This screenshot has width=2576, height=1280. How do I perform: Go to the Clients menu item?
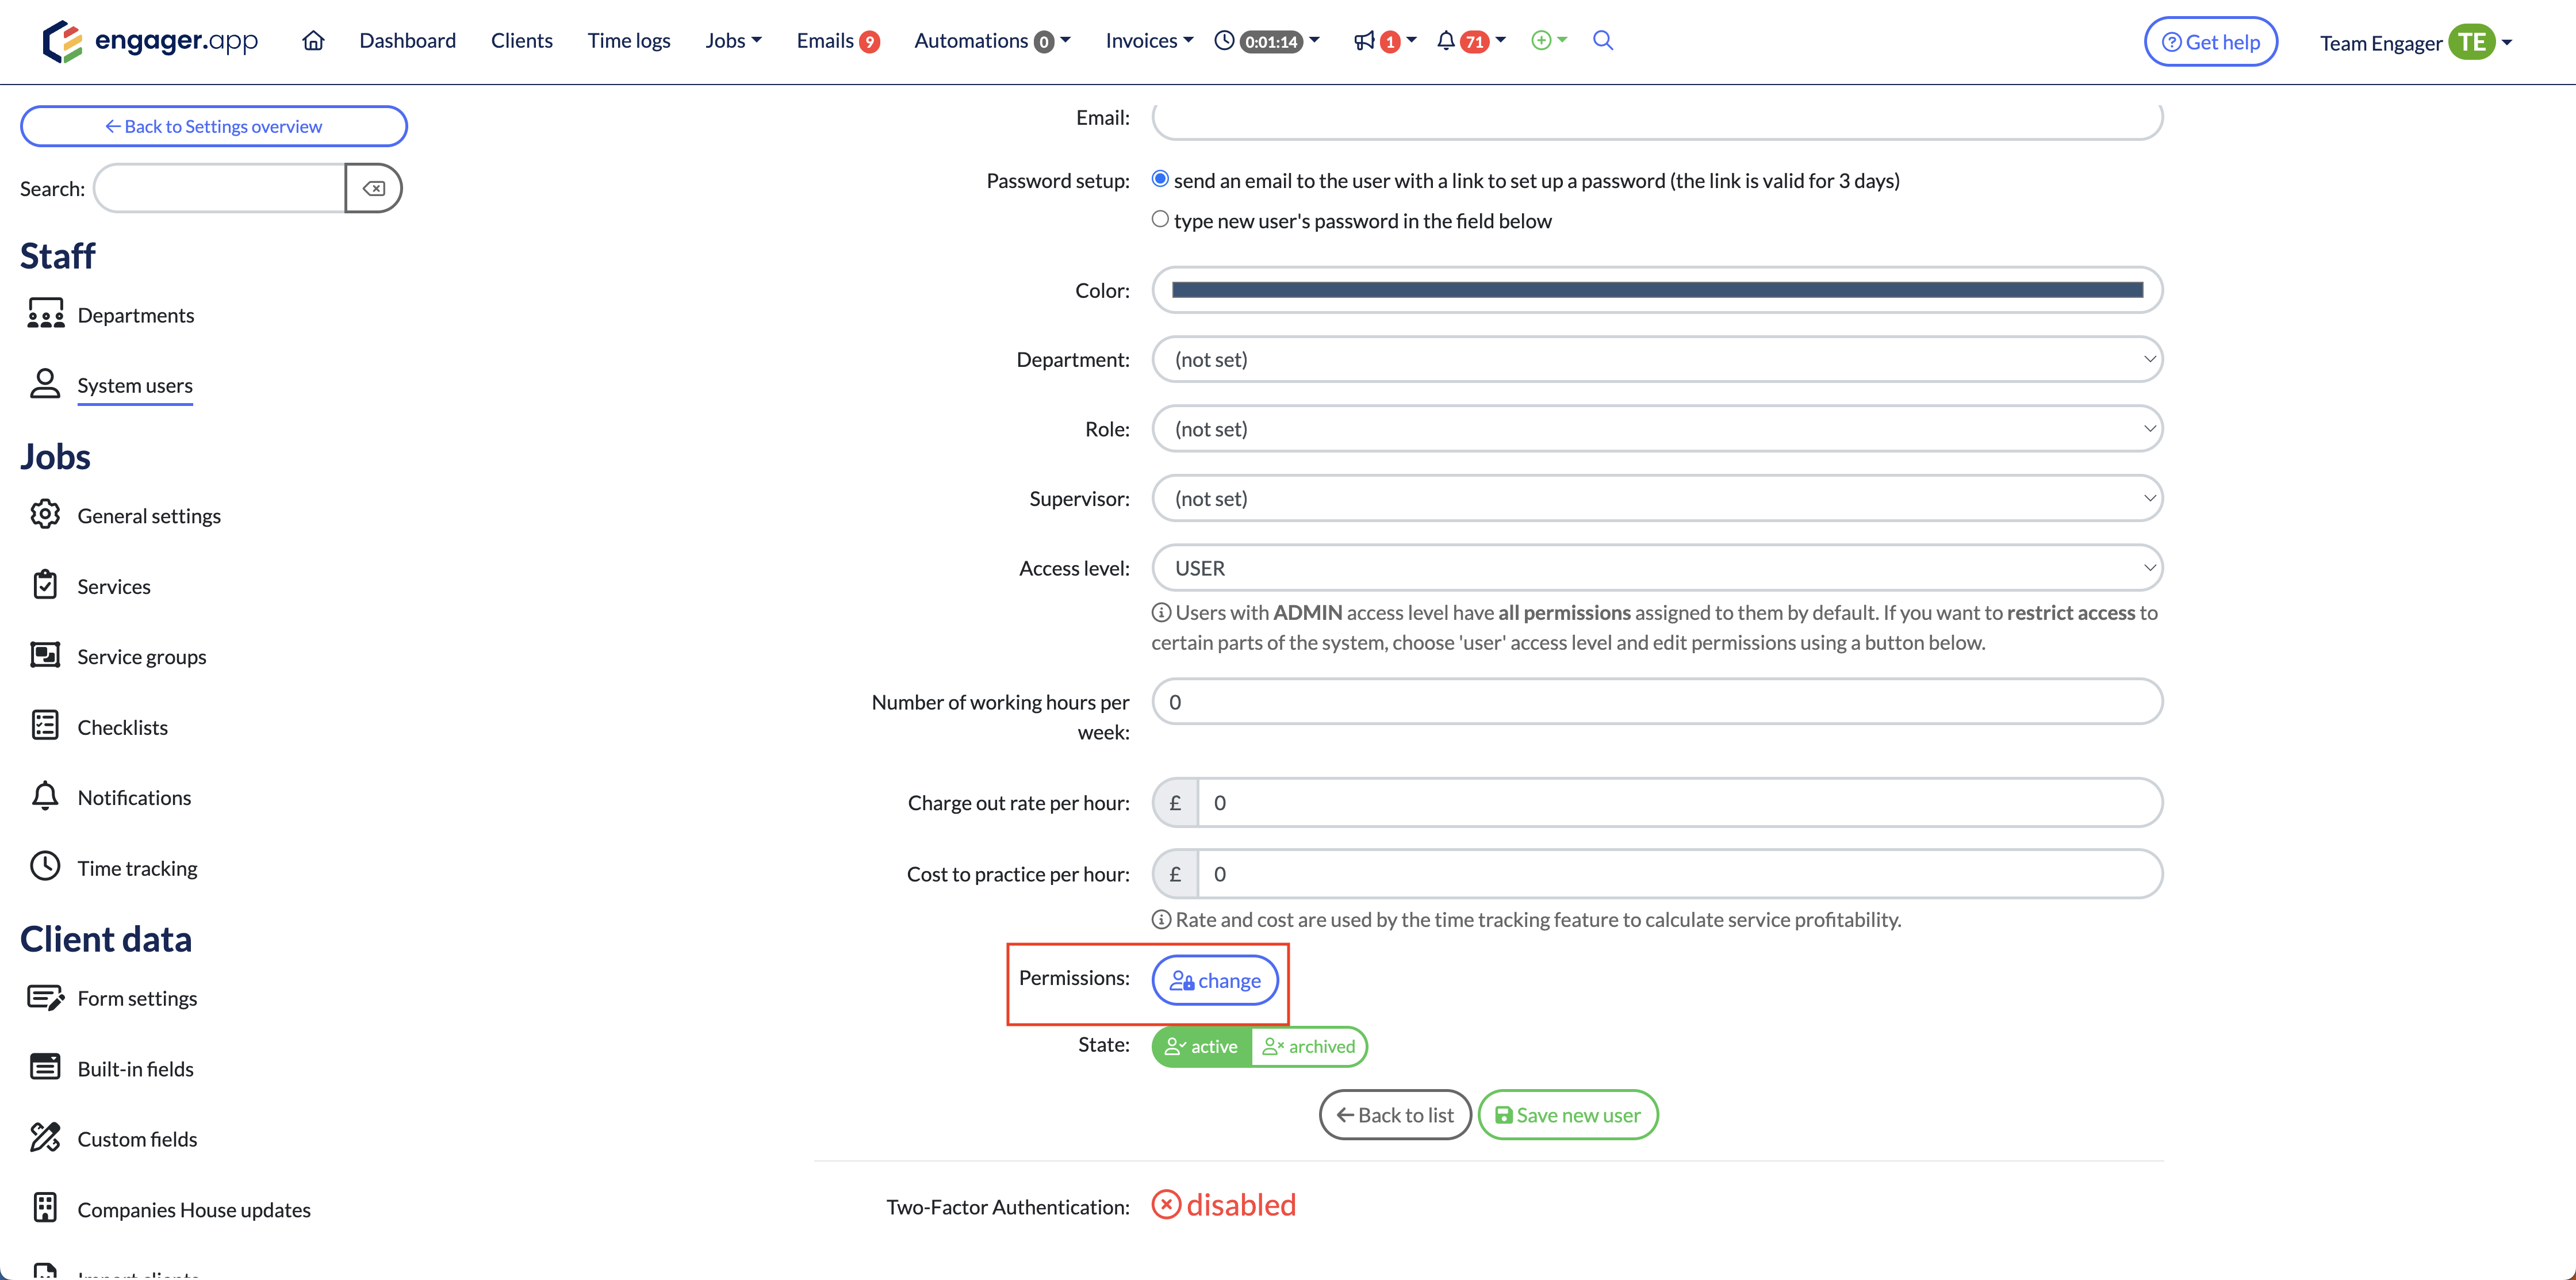521,41
